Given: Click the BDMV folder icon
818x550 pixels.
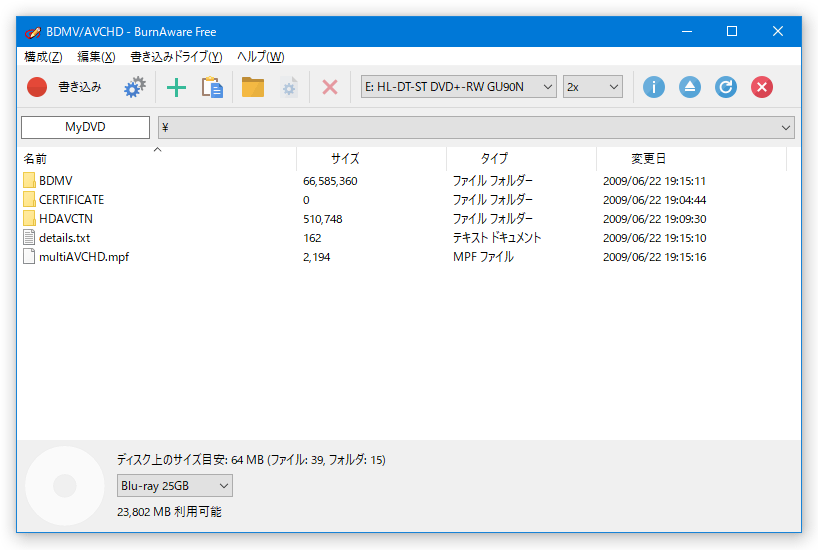Looking at the screenshot, I should 29,181.
